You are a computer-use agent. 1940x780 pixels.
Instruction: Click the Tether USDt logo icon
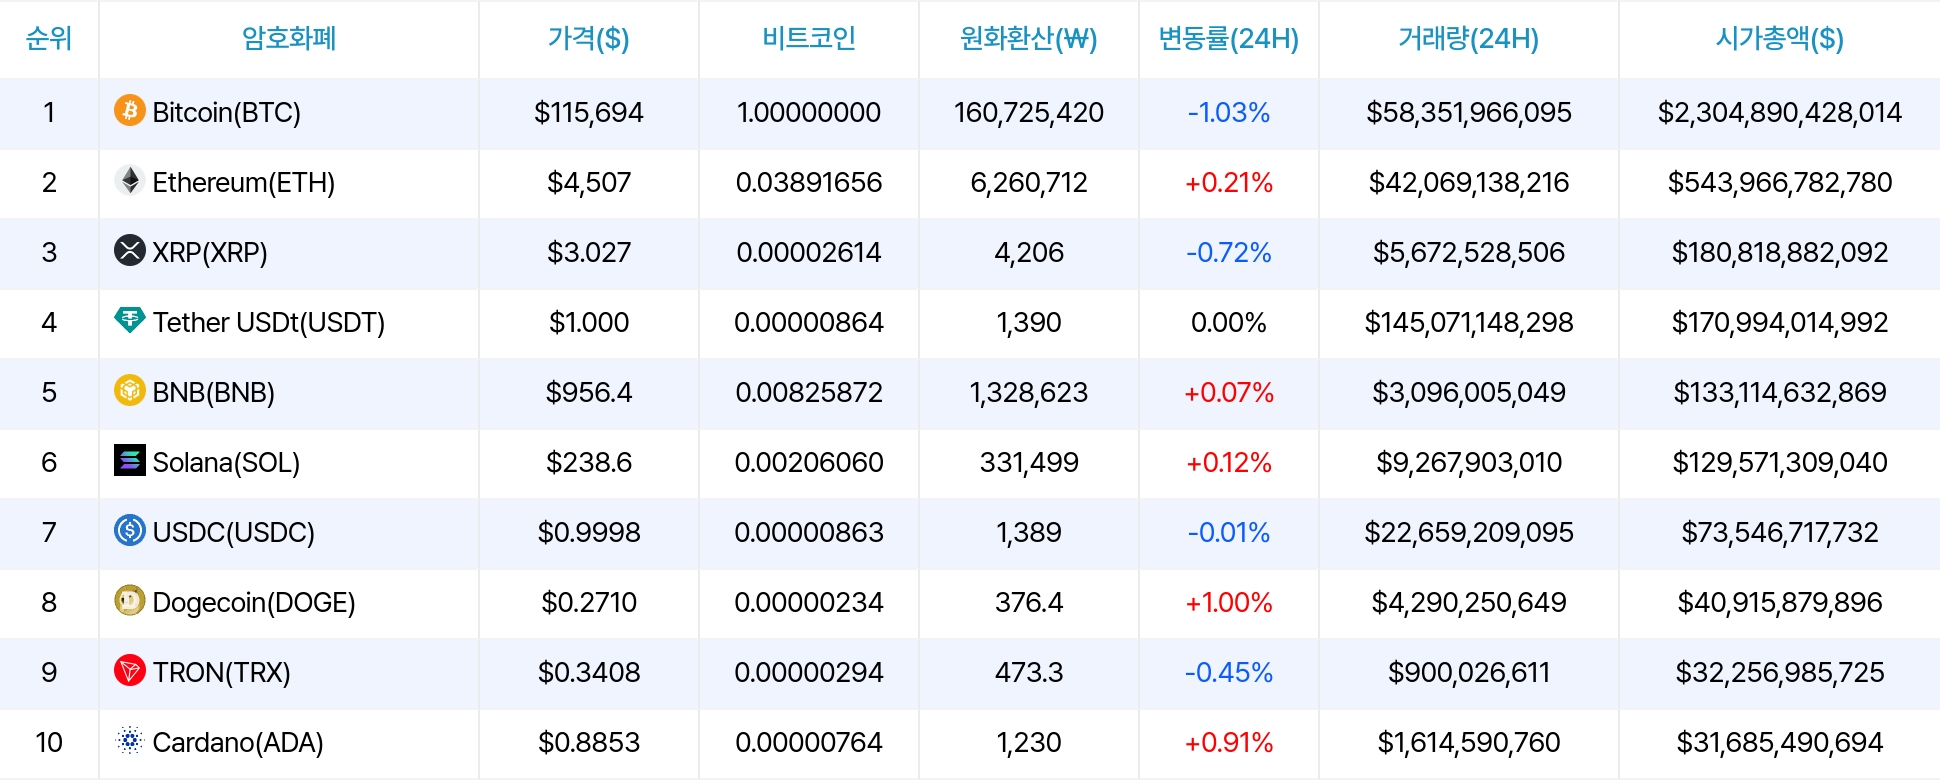pyautogui.click(x=130, y=320)
